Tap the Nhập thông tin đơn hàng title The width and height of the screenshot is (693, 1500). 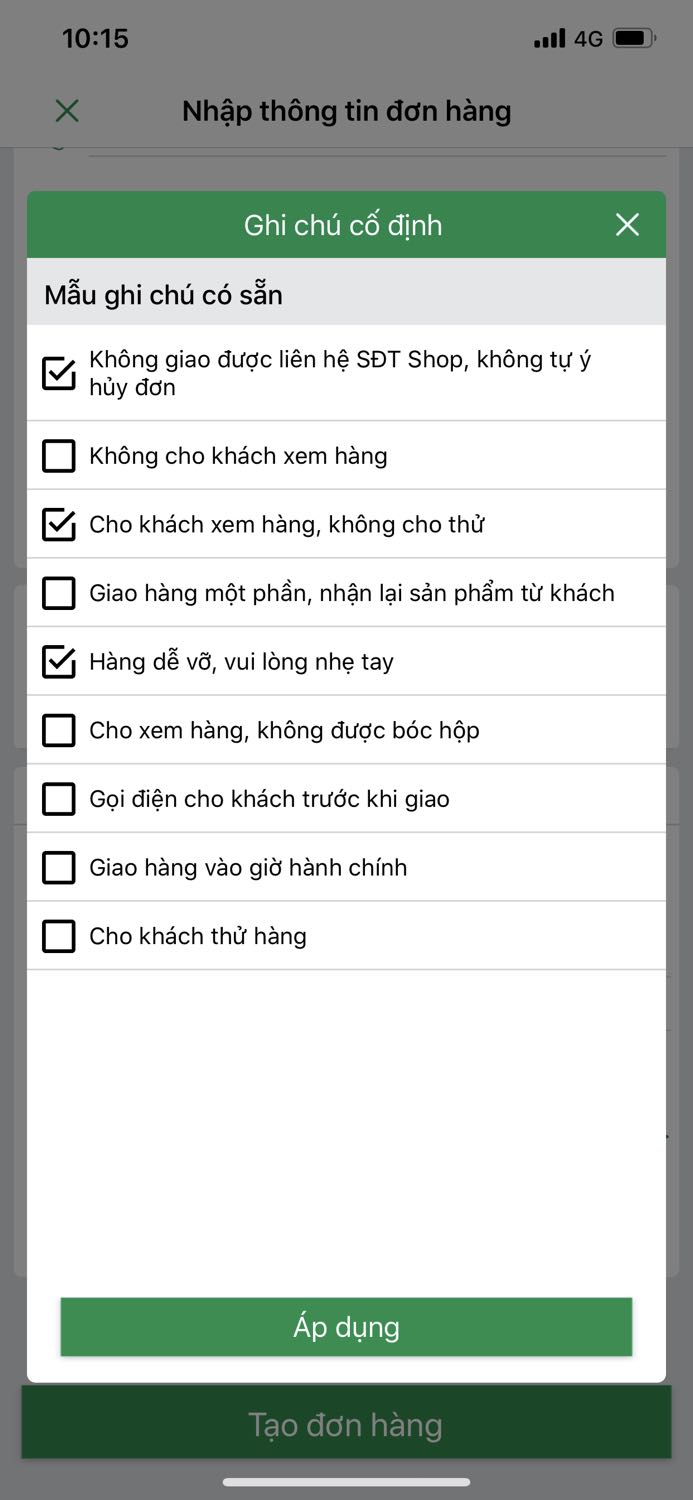346,111
